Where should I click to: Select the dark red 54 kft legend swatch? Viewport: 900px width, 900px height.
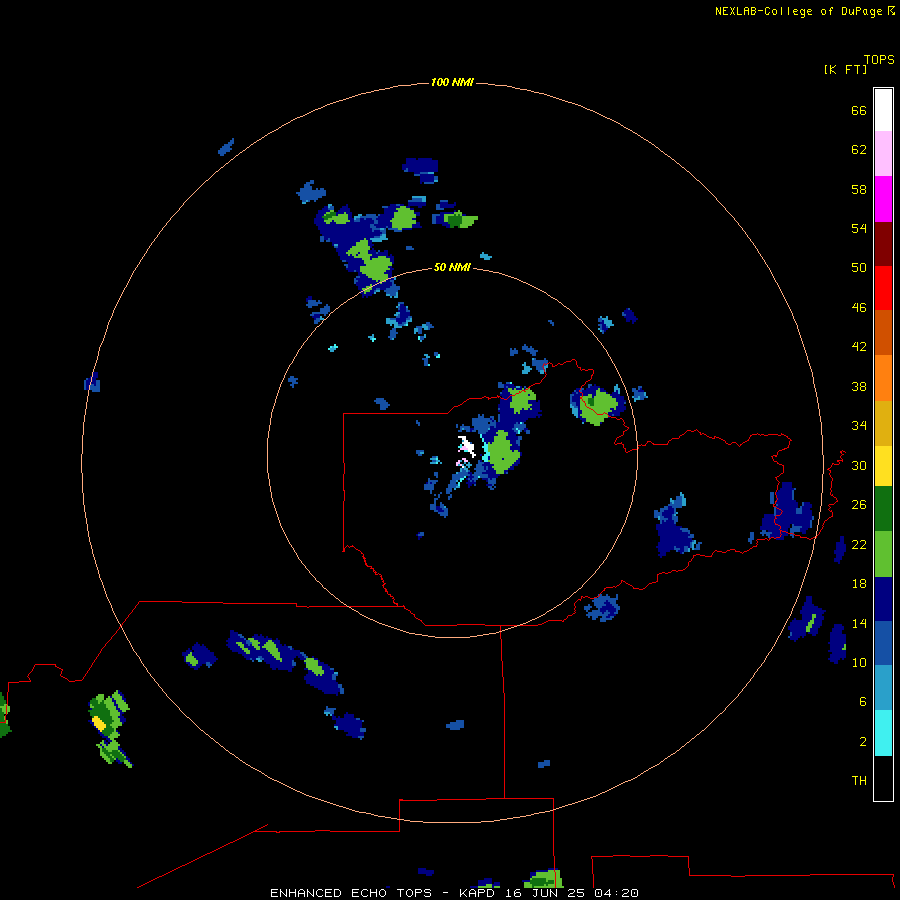pyautogui.click(x=883, y=243)
